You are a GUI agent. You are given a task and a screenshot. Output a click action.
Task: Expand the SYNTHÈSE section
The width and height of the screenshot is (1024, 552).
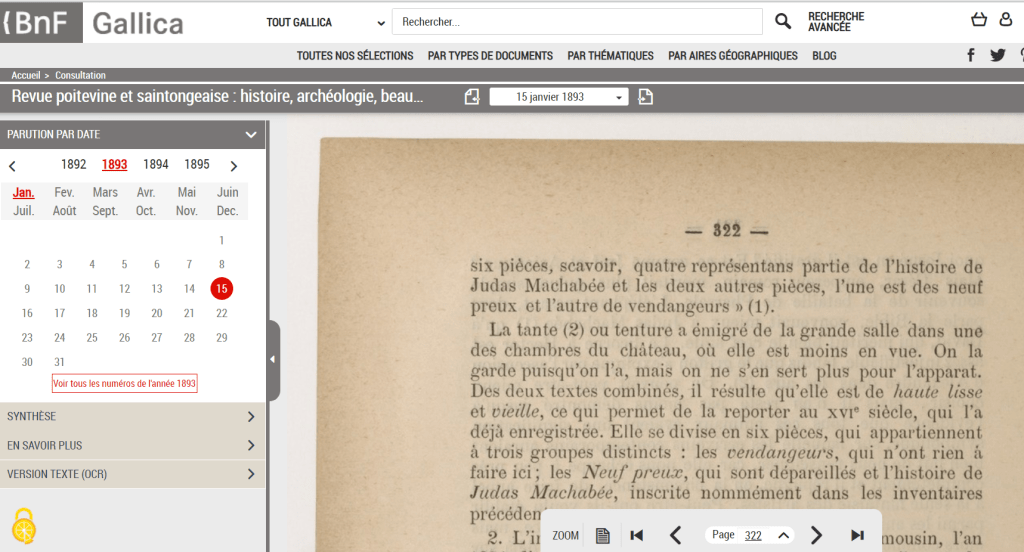coord(132,417)
